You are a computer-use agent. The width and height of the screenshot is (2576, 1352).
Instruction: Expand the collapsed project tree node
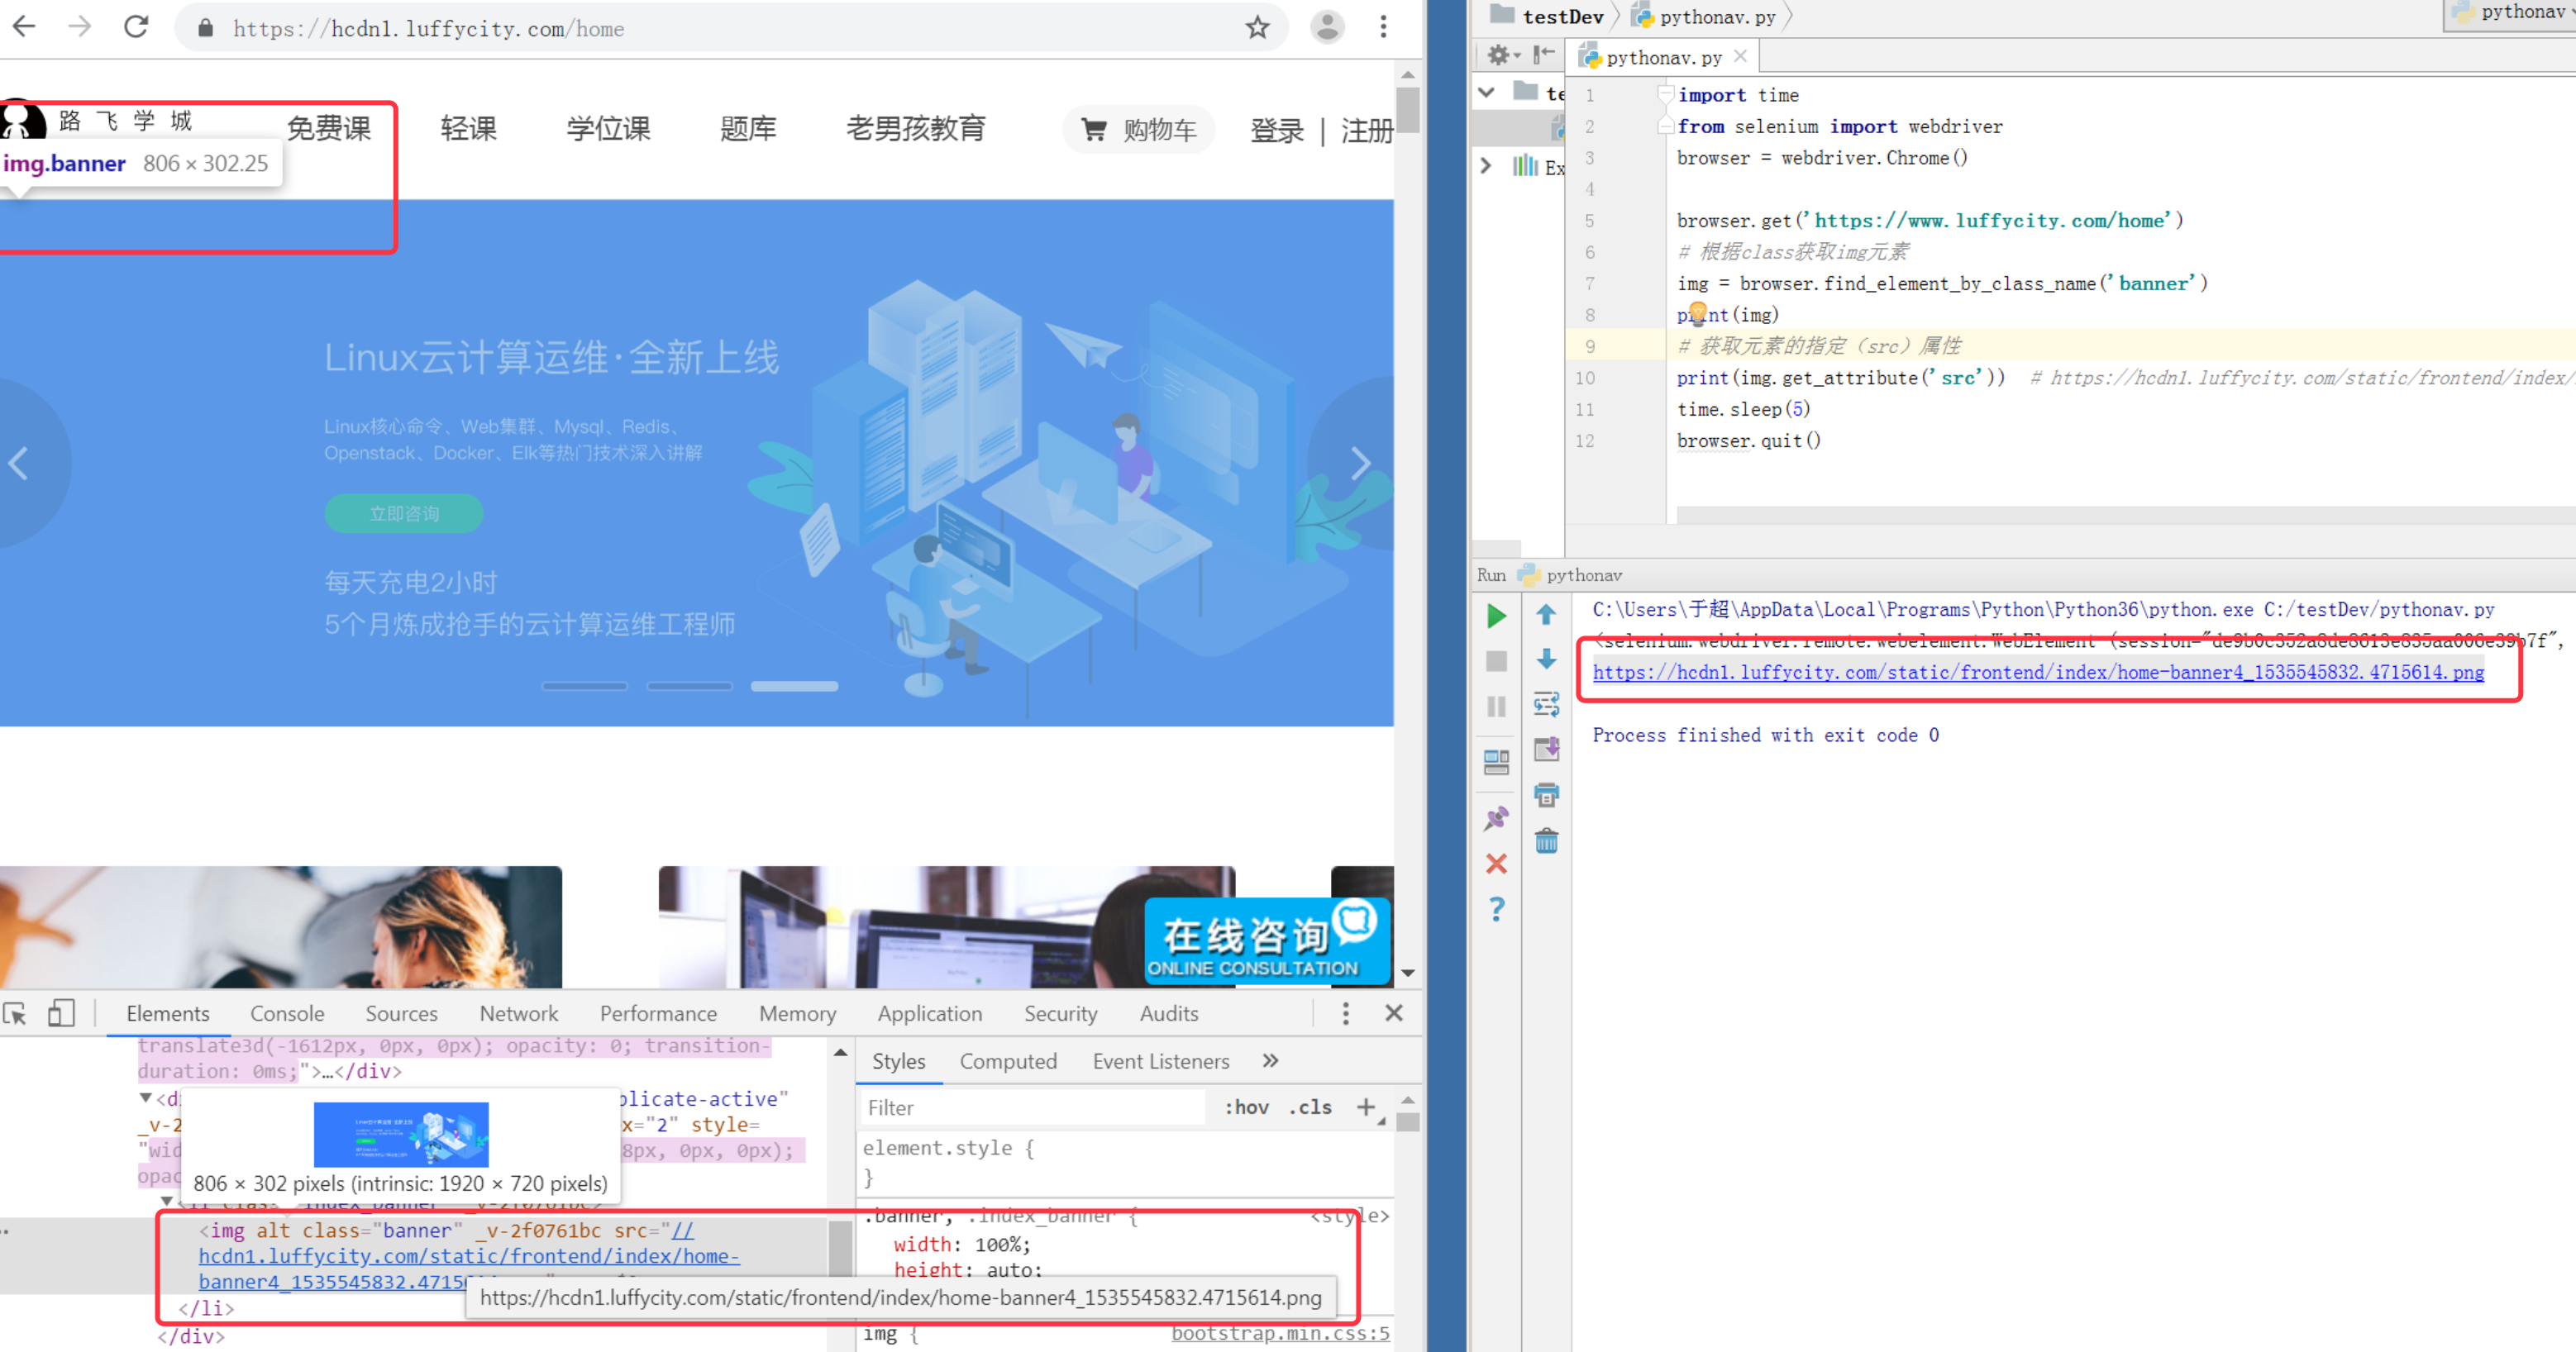1486,166
